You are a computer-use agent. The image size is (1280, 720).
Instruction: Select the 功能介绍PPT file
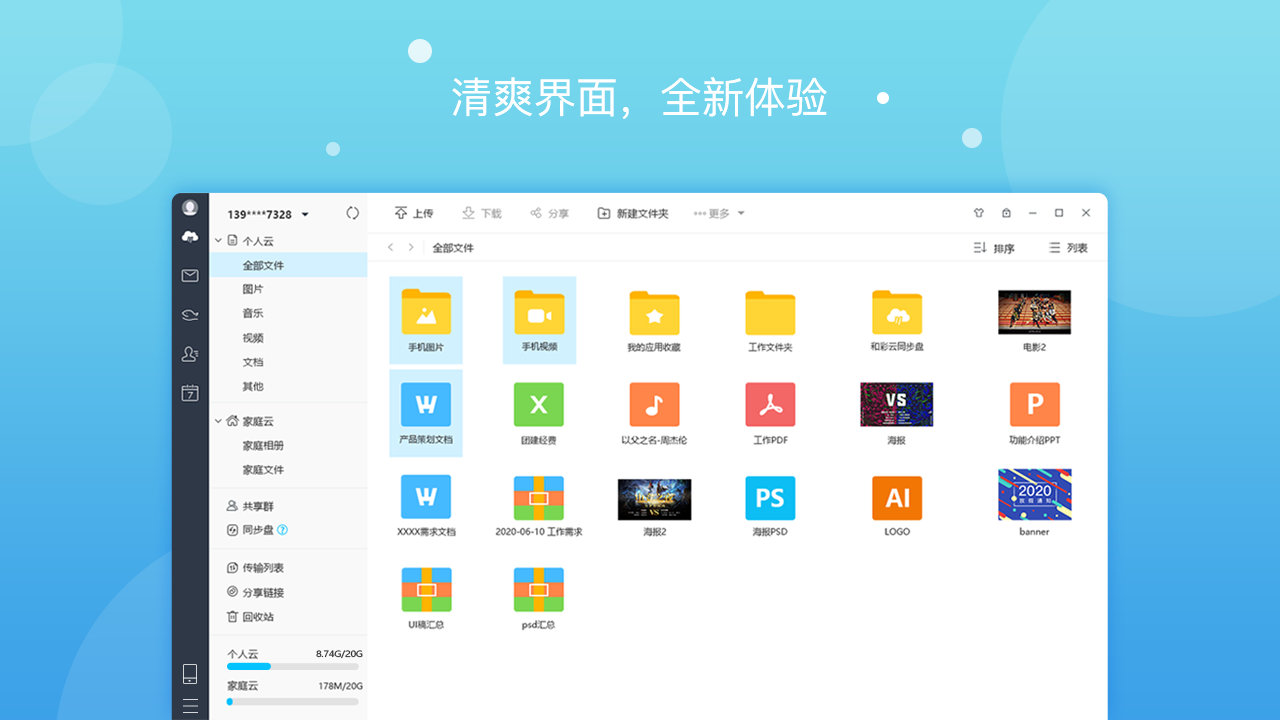[1035, 413]
